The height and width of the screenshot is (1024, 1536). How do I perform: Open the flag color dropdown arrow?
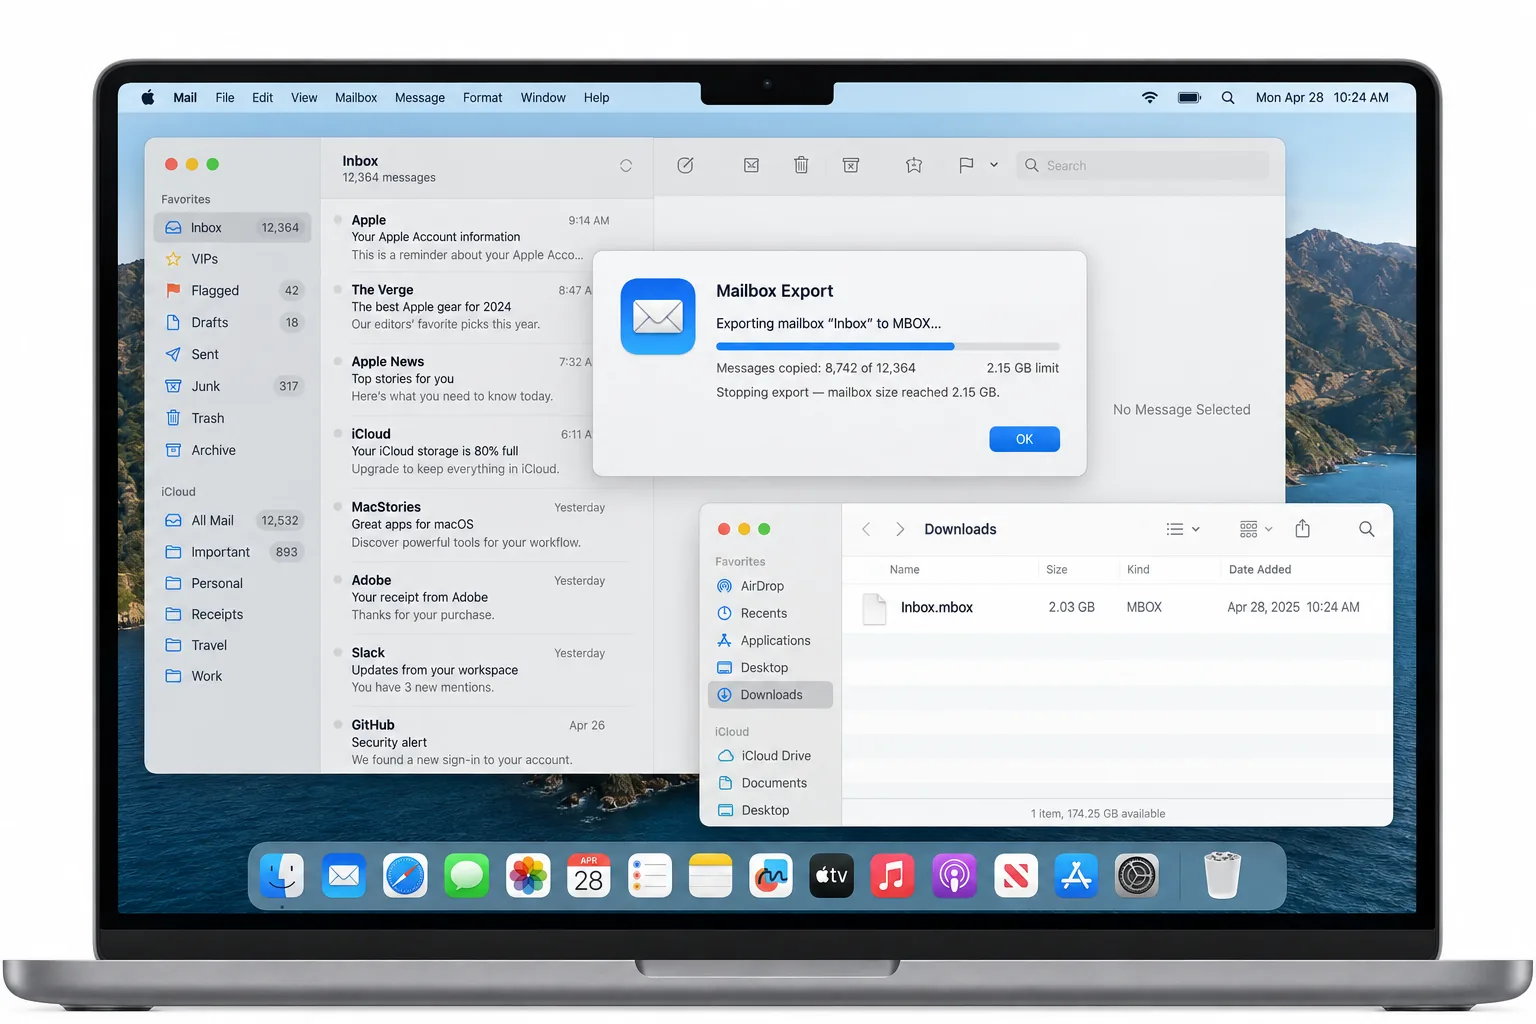point(994,165)
